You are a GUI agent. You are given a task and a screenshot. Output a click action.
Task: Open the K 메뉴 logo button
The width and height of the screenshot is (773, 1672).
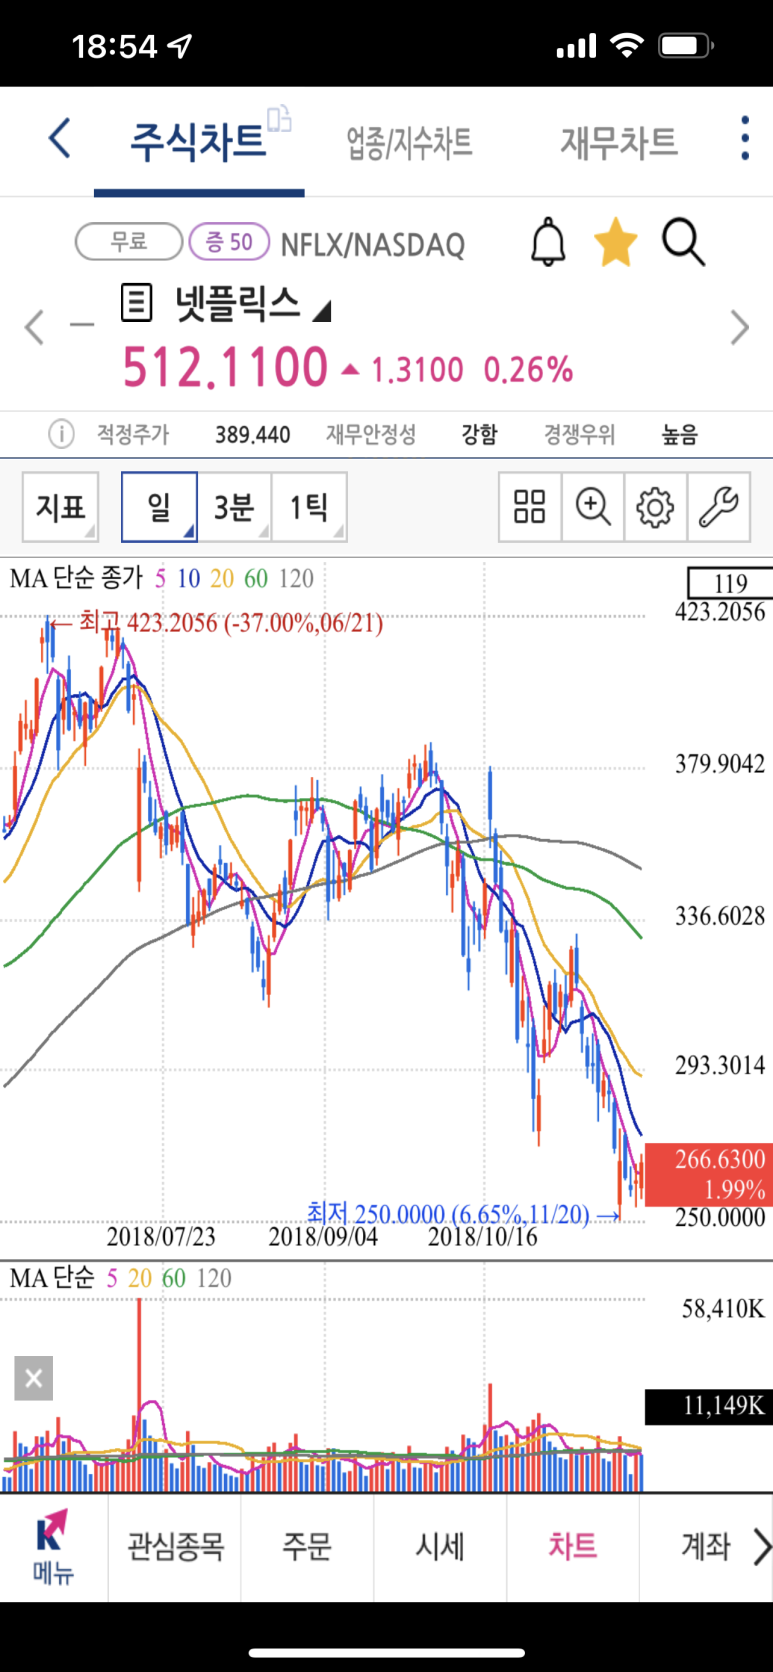(53, 1547)
